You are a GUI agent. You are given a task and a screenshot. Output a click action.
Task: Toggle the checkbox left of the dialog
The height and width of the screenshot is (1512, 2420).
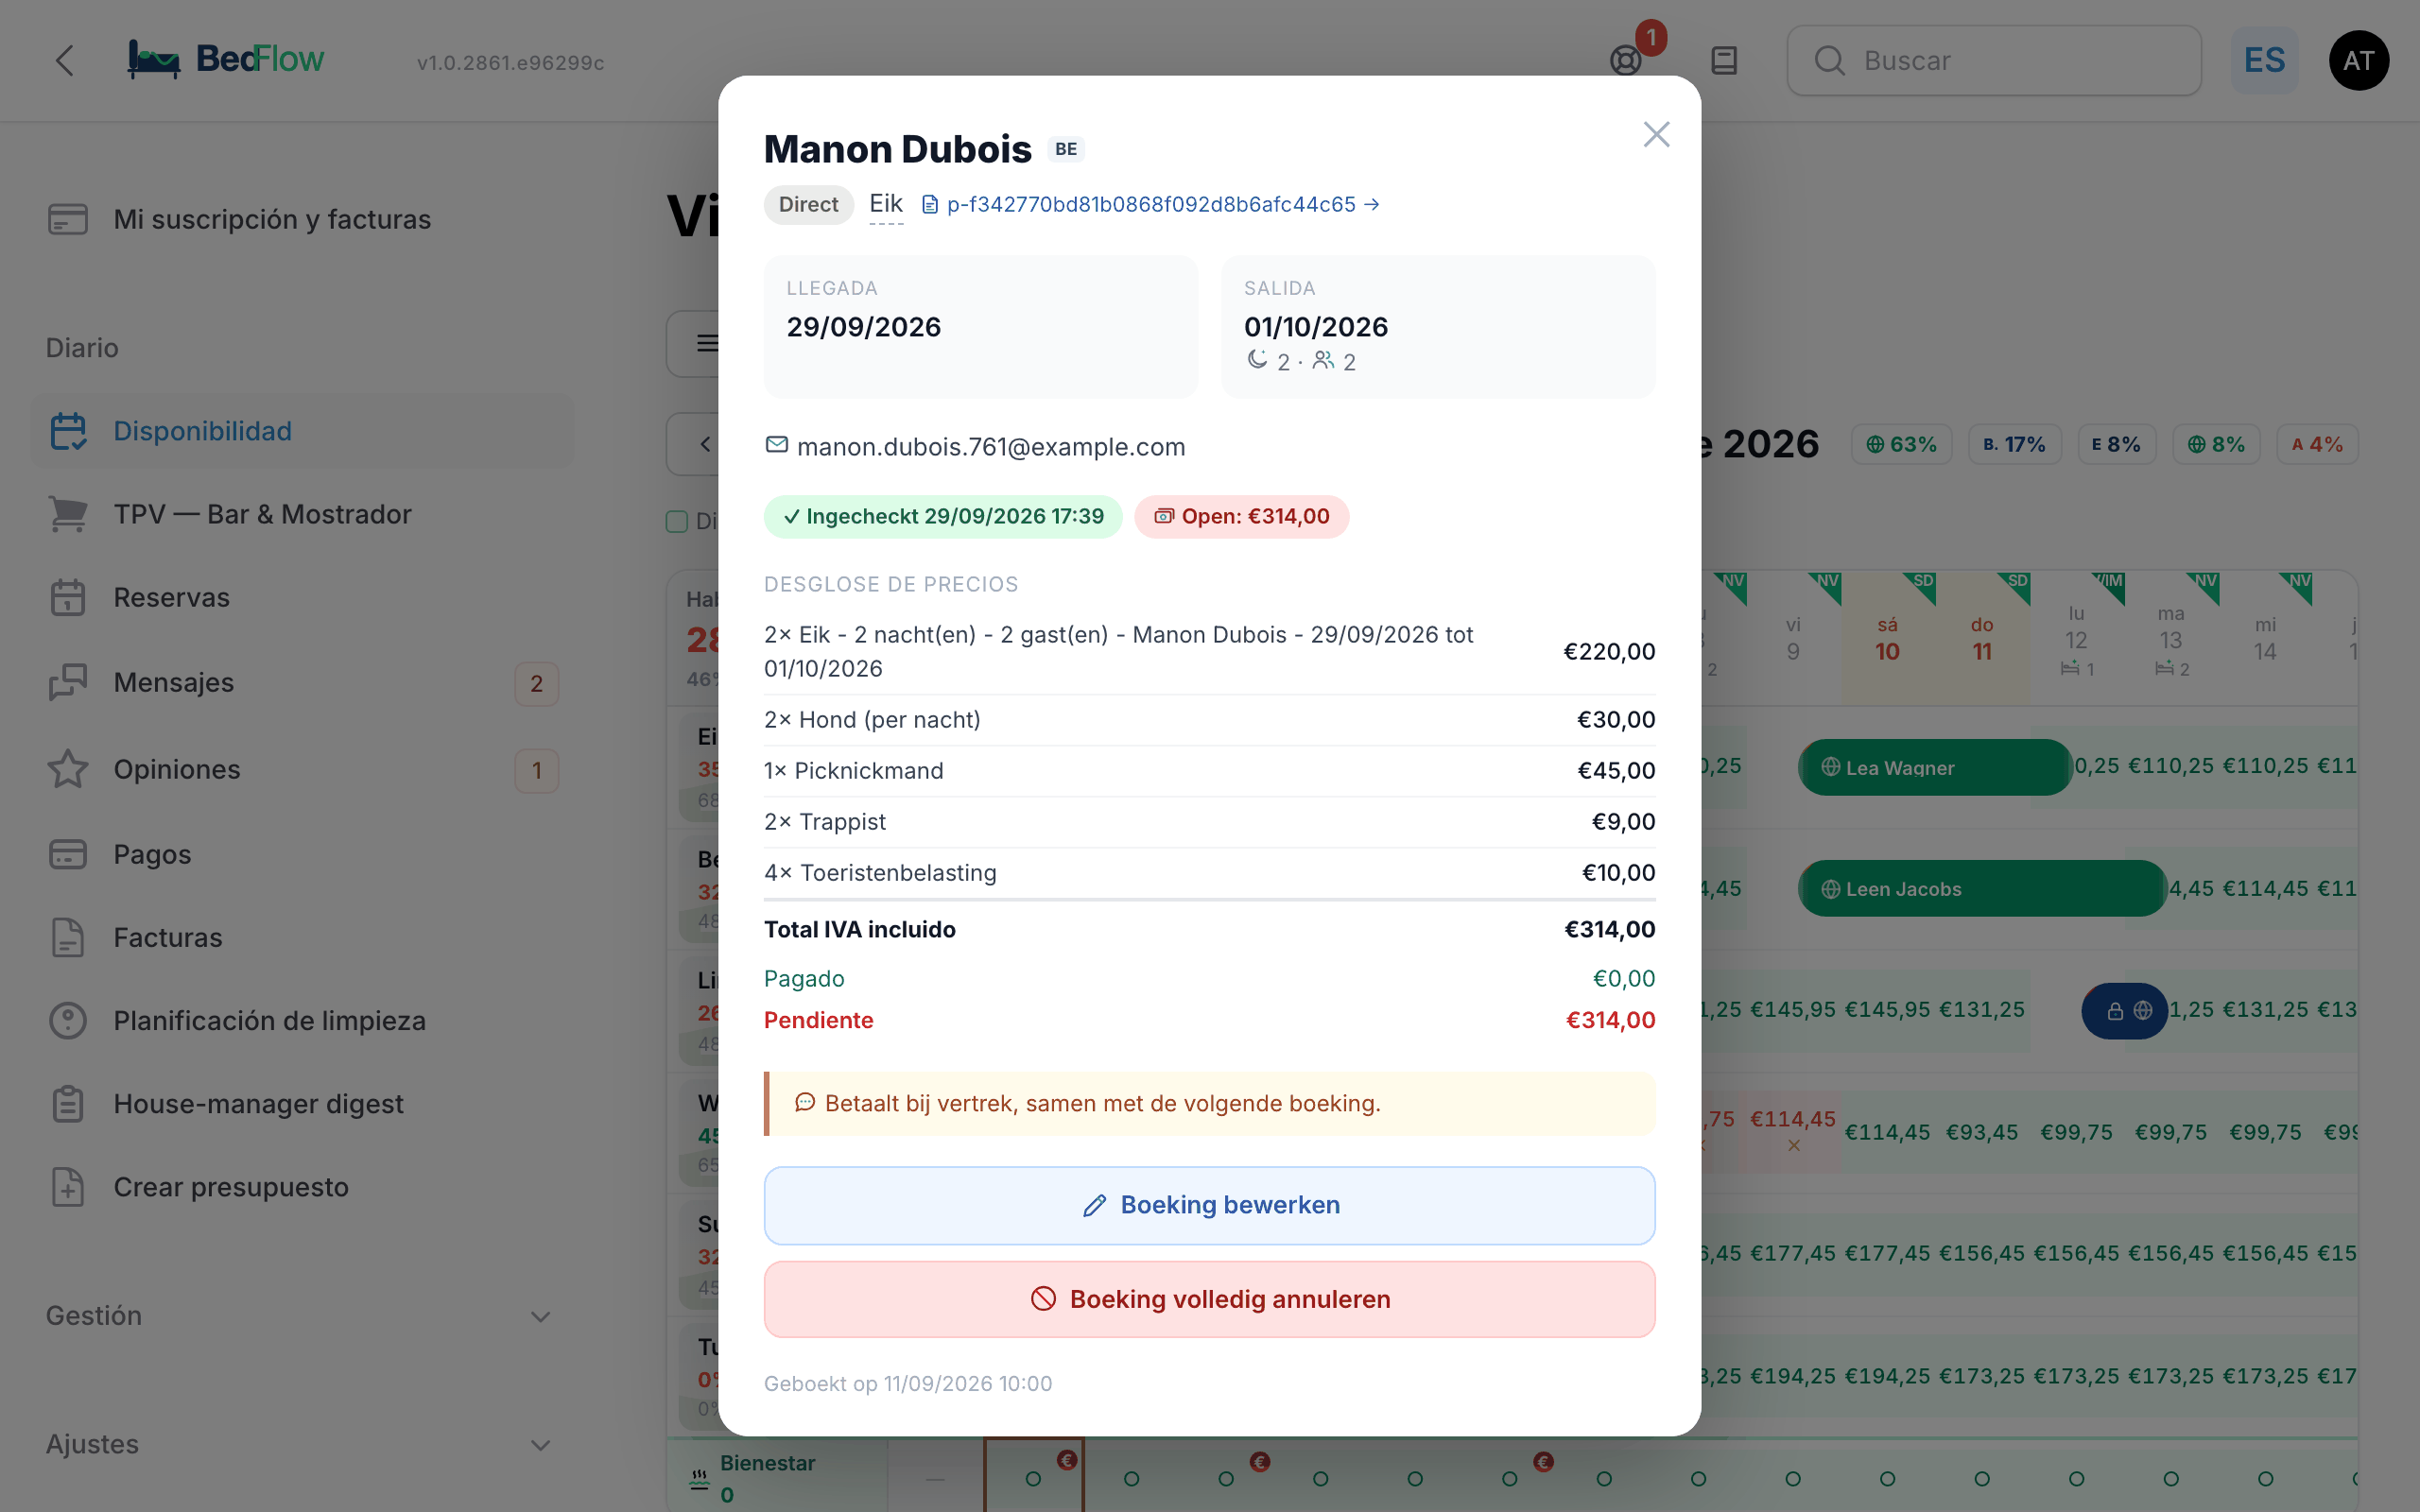(x=677, y=521)
